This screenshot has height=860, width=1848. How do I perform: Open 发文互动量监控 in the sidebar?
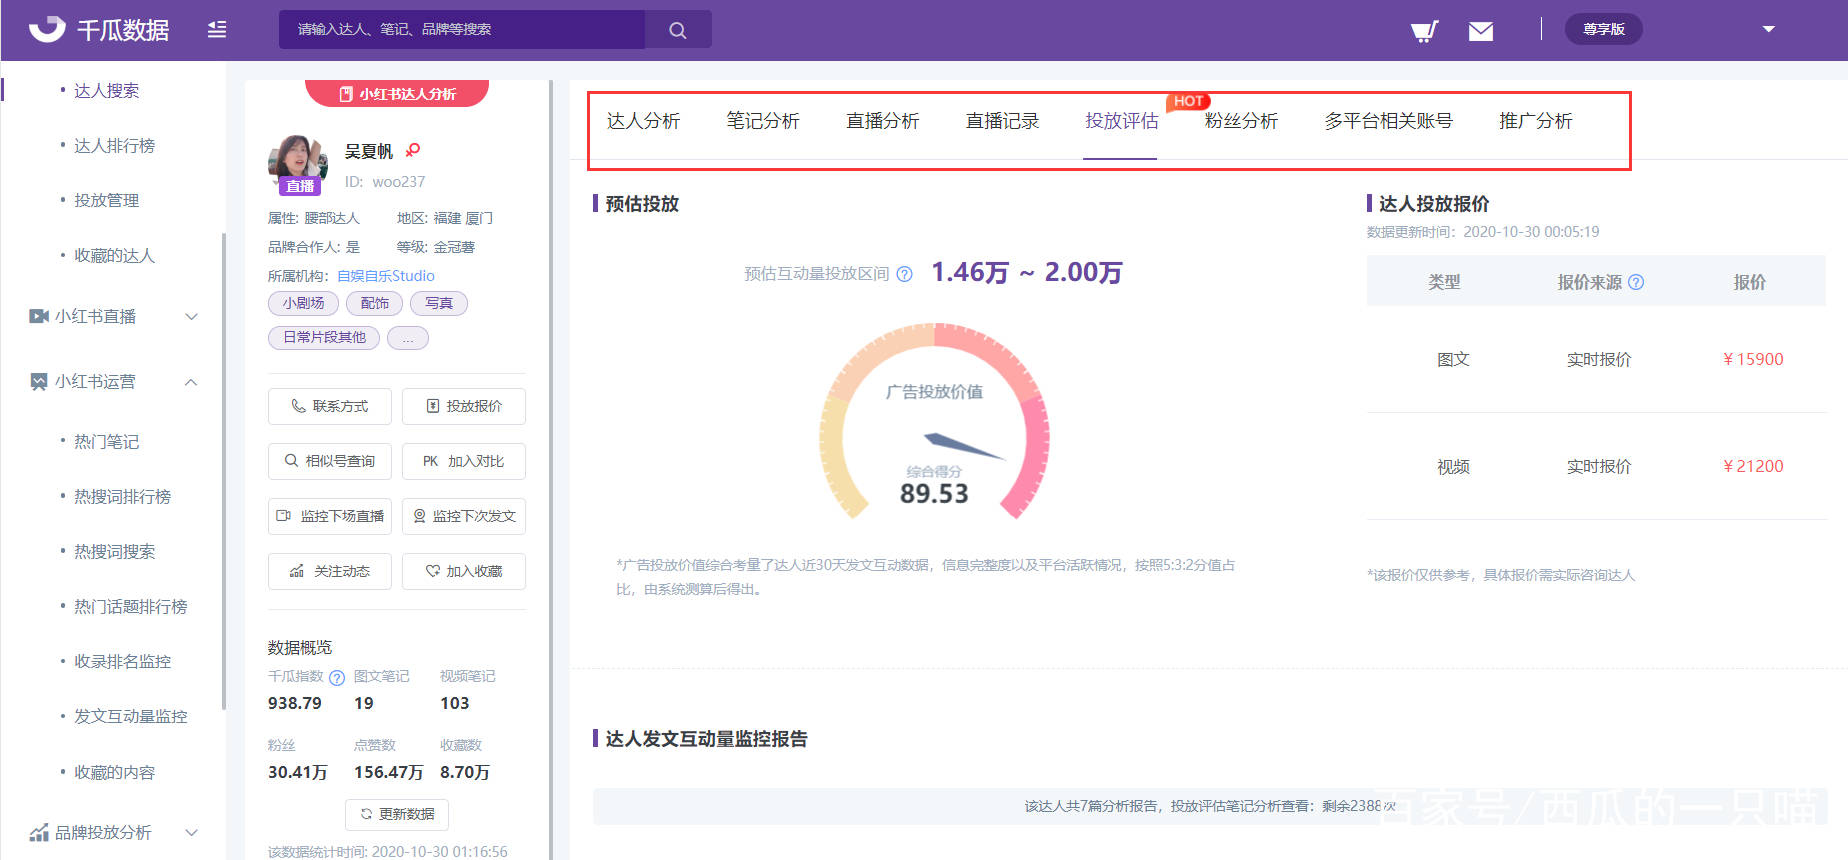(x=130, y=717)
